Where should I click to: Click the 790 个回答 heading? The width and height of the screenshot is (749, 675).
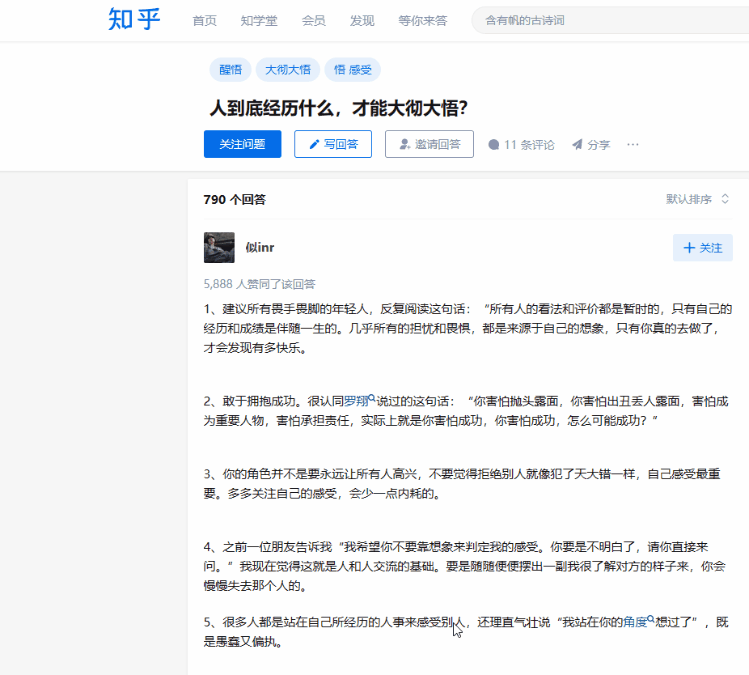point(235,199)
